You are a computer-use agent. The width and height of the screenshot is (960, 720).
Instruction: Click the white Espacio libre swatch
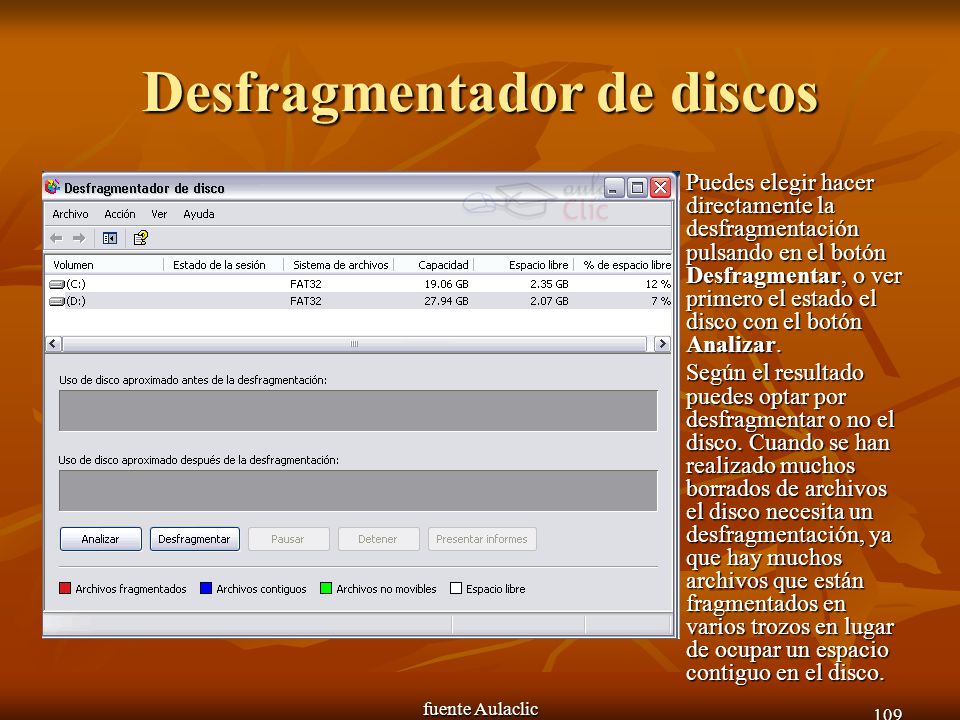point(456,588)
